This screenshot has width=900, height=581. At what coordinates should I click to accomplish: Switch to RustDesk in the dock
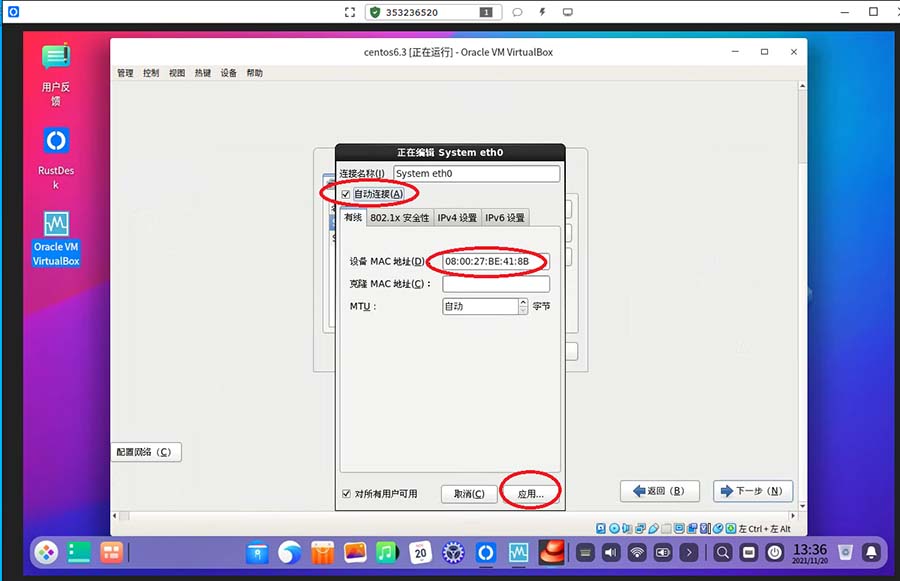[x=486, y=553]
